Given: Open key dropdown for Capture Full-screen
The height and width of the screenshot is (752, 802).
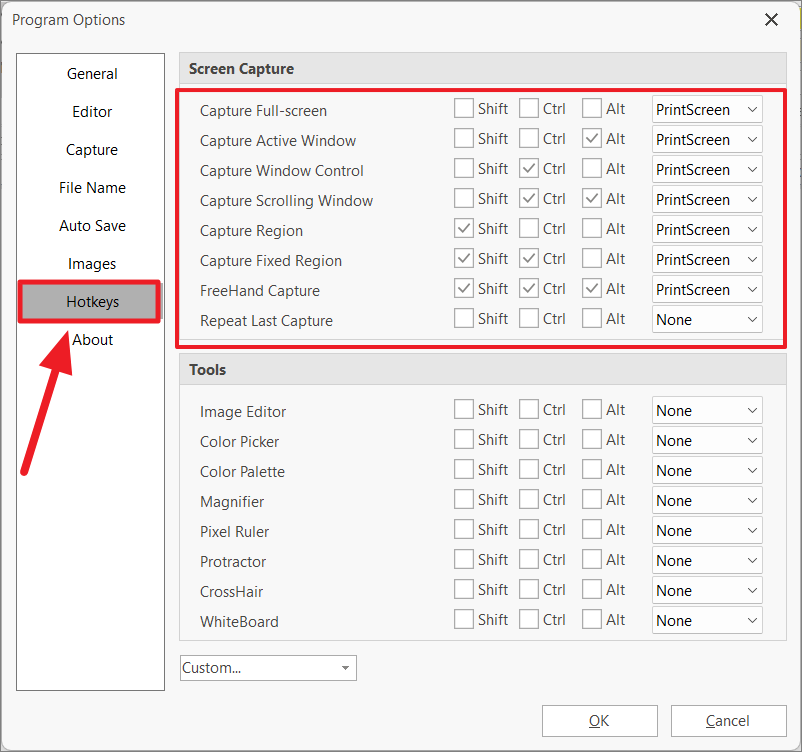Looking at the screenshot, I should tap(707, 109).
